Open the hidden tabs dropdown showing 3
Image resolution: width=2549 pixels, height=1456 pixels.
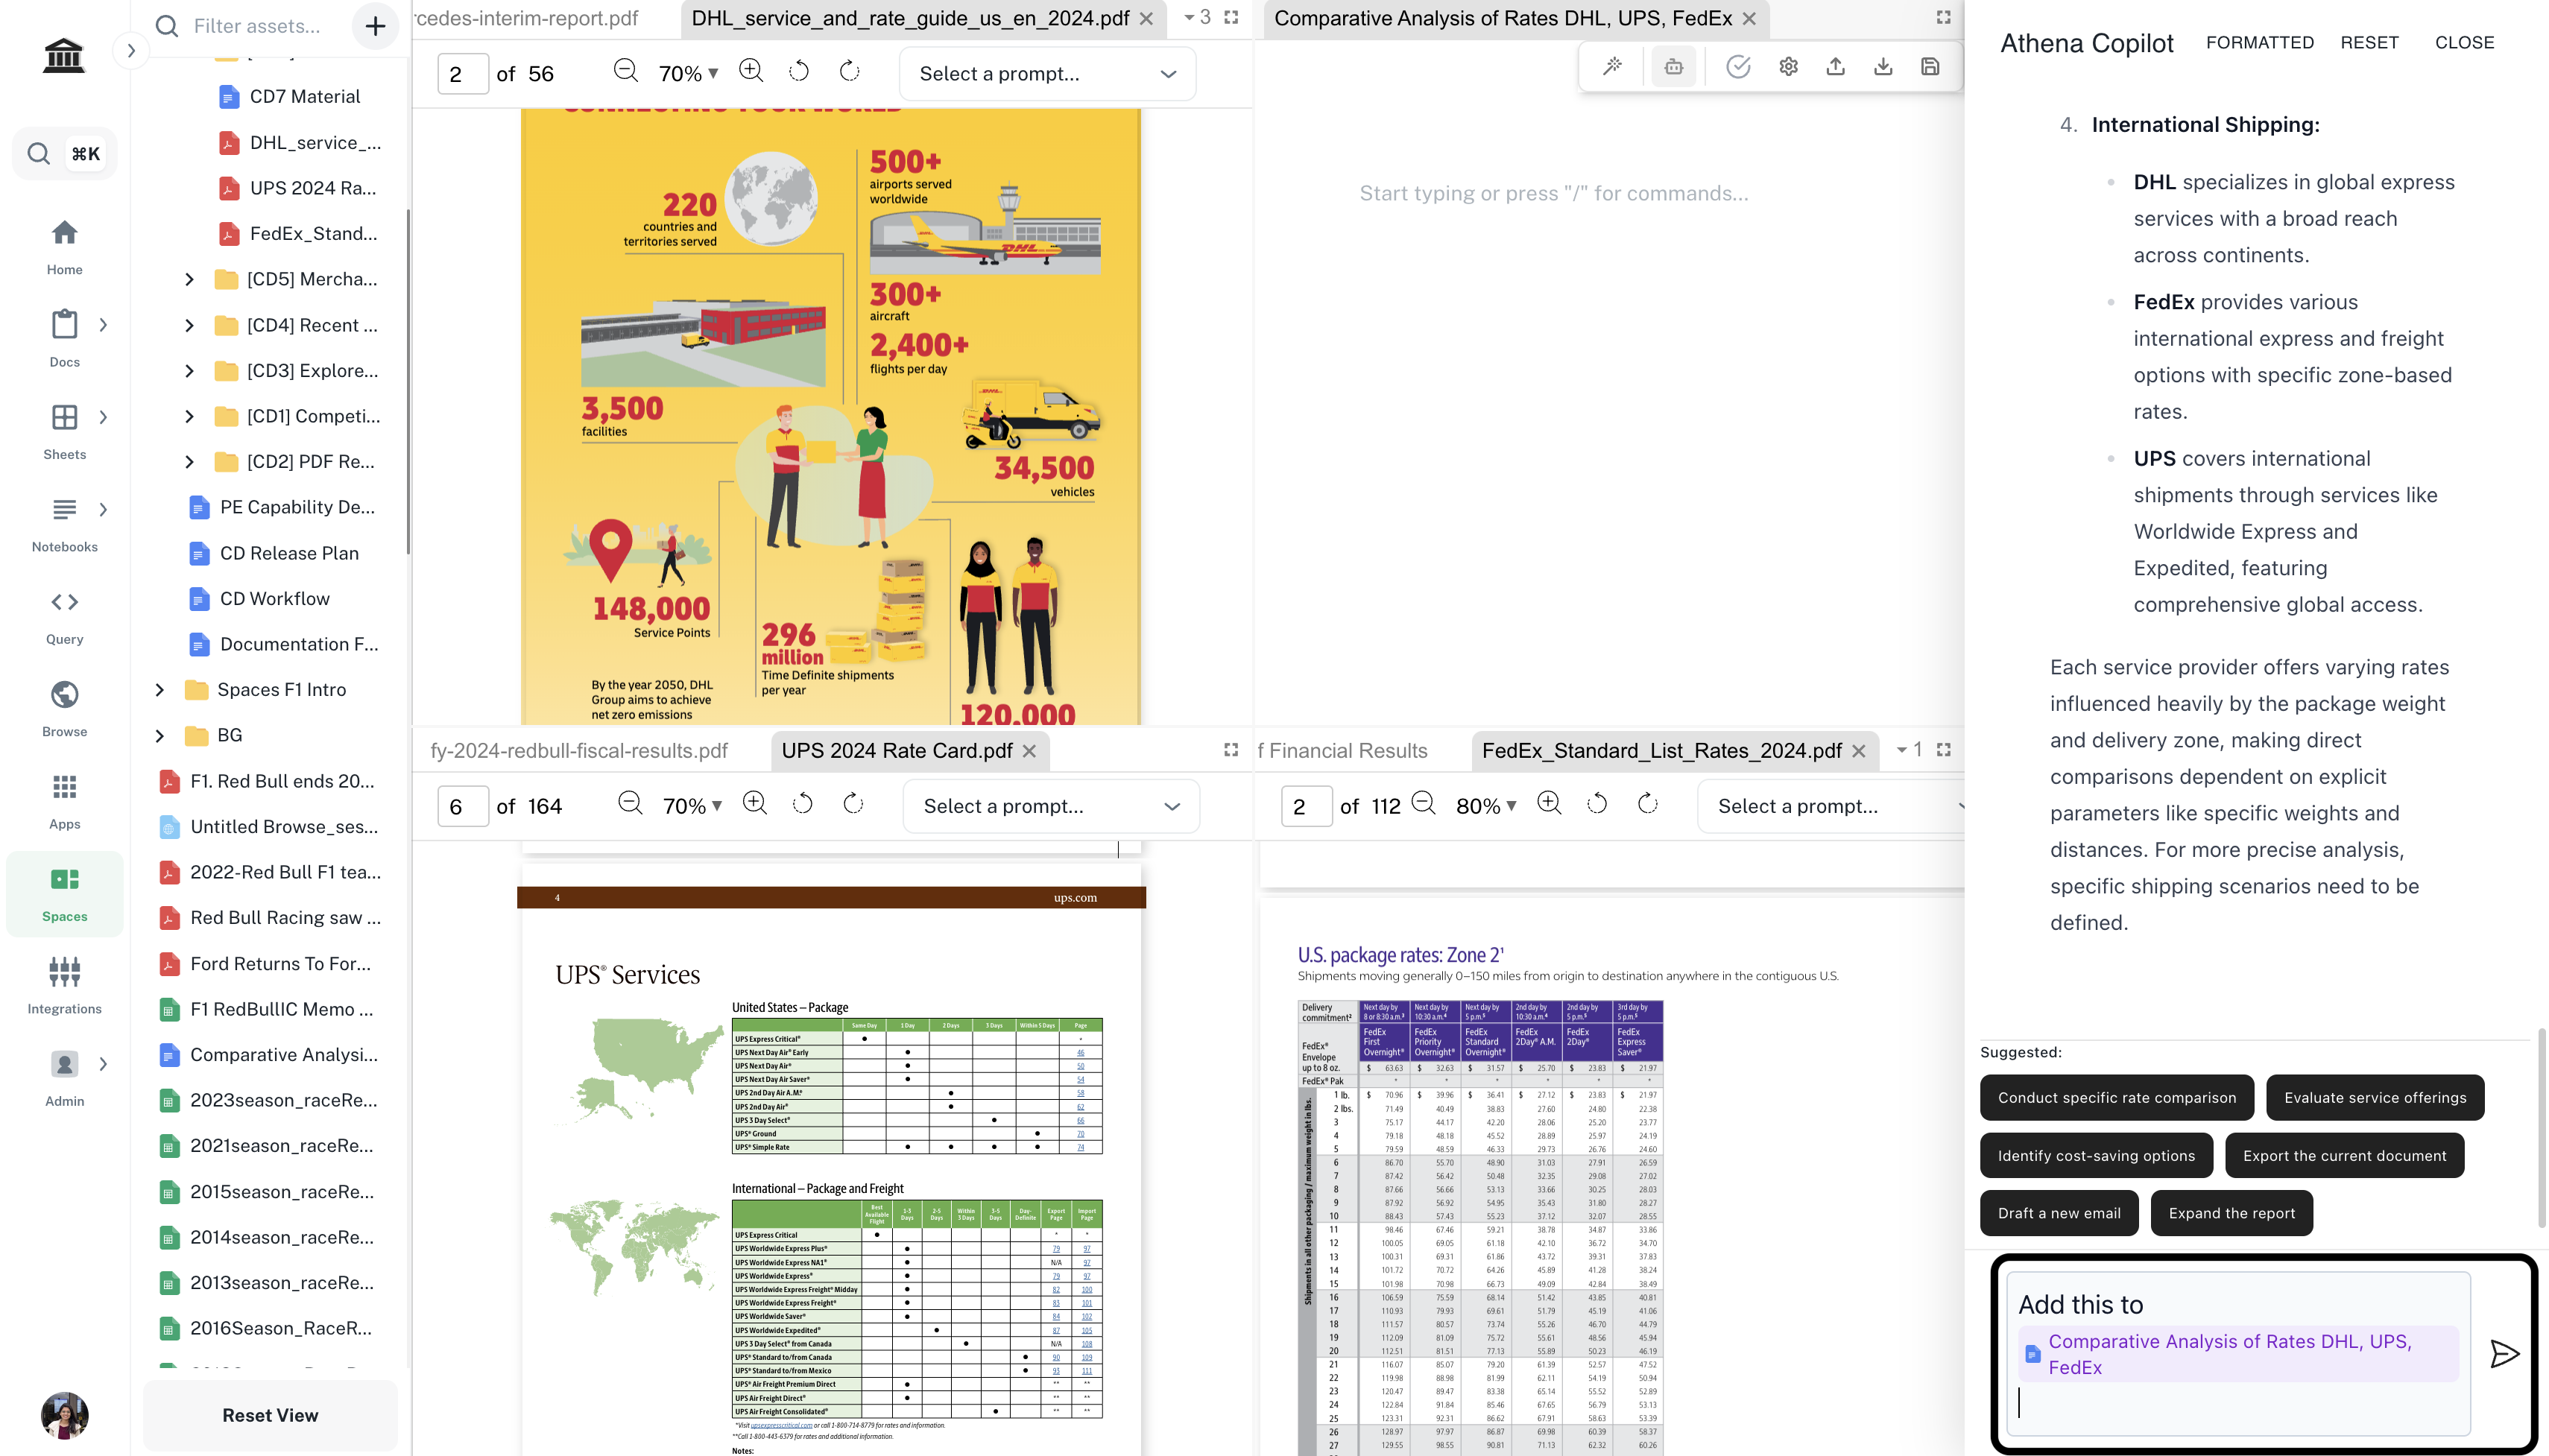[x=1197, y=17]
